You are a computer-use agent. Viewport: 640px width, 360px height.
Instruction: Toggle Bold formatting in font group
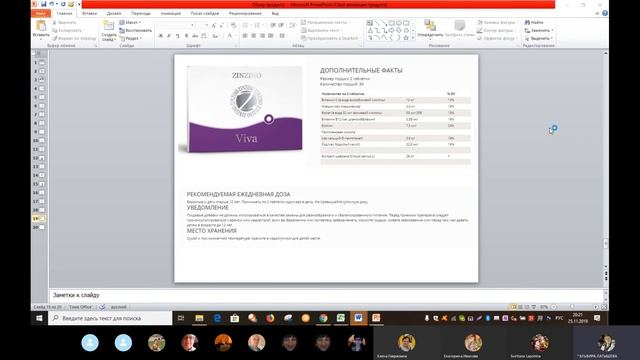pos(160,36)
